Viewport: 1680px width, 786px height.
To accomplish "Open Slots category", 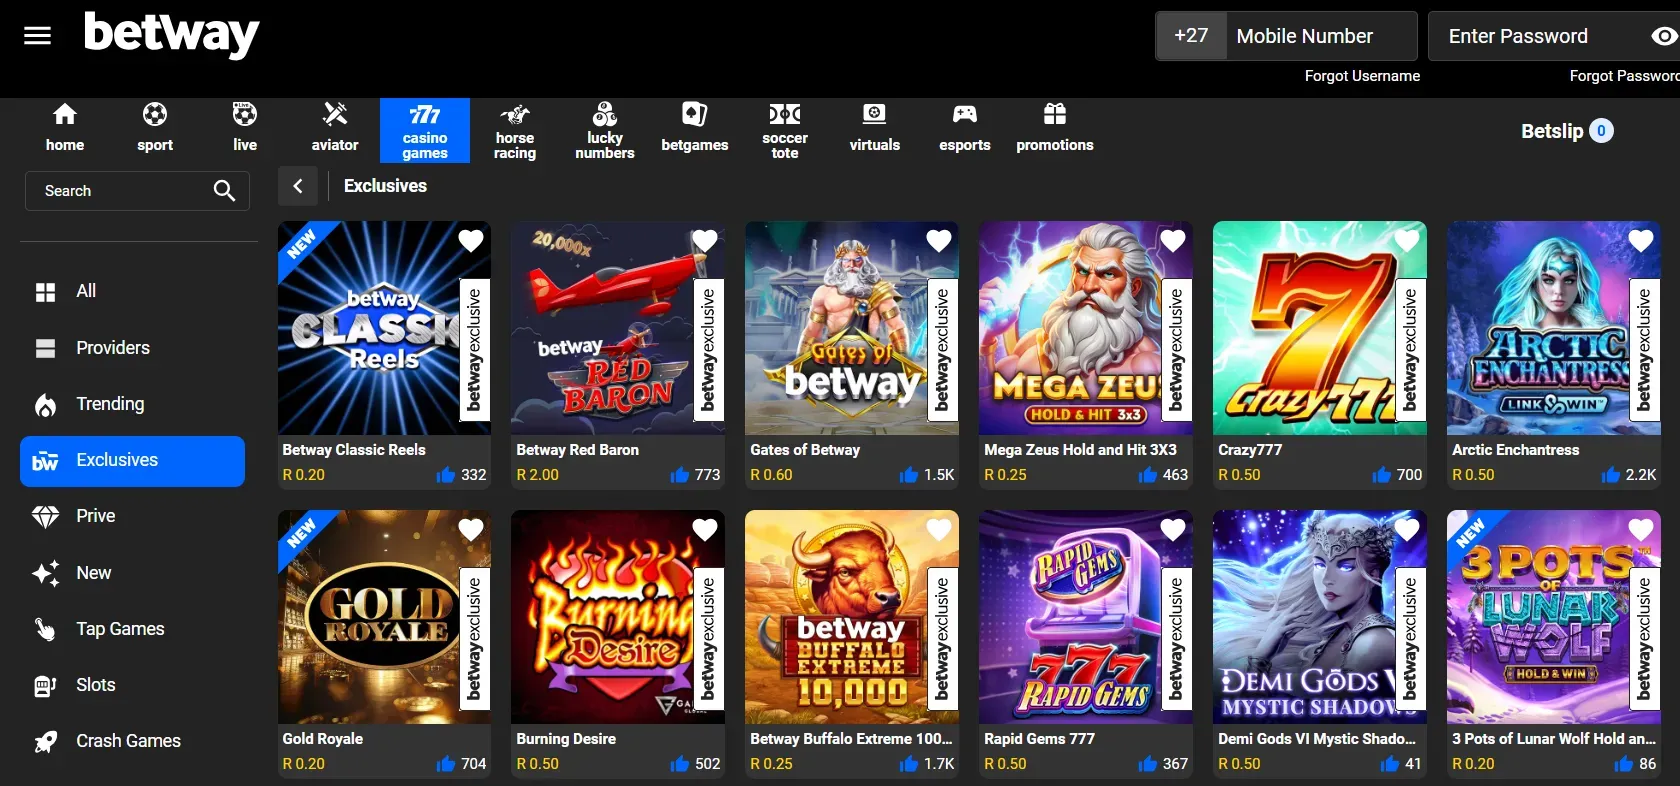I will point(132,685).
